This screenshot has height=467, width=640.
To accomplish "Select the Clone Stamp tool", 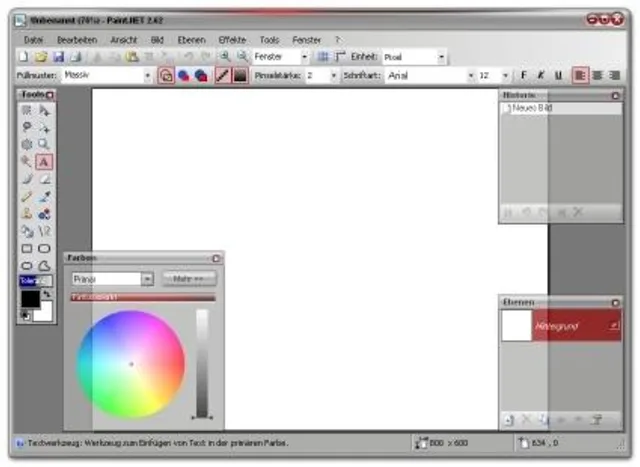I will (27, 214).
